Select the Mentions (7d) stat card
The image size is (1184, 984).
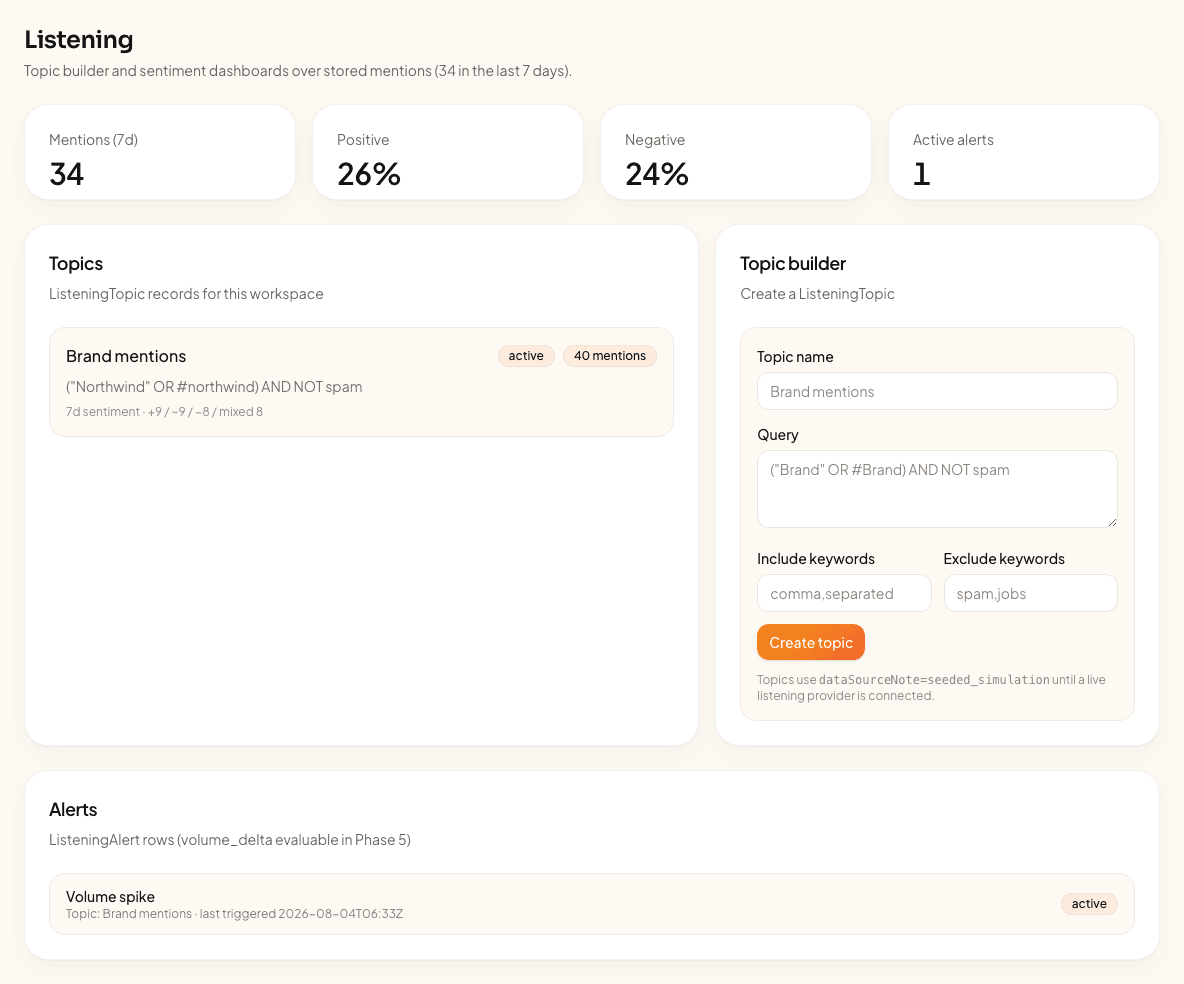tap(160, 153)
